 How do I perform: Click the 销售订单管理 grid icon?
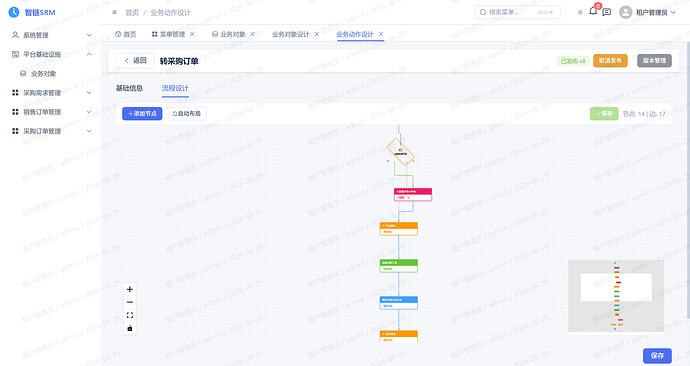(15, 112)
